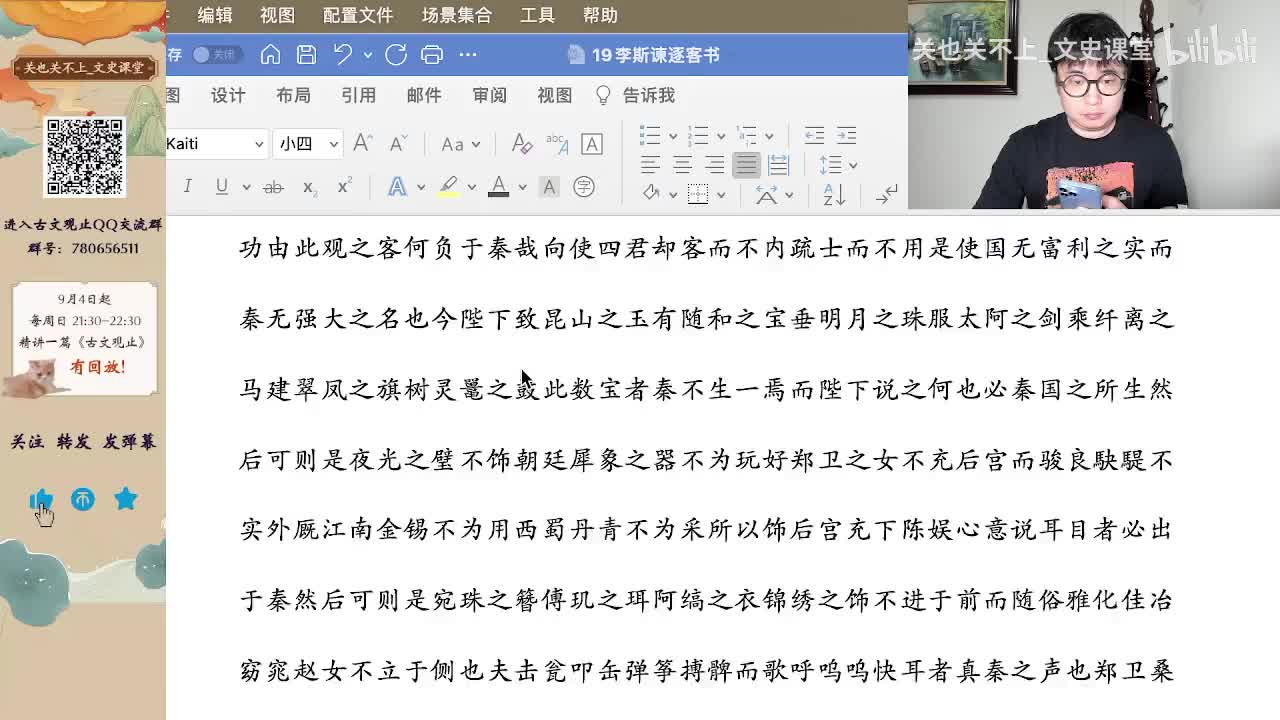Image resolution: width=1280 pixels, height=720 pixels.
Task: Switch to the 审阅 ribbon tab
Action: pyautogui.click(x=490, y=95)
